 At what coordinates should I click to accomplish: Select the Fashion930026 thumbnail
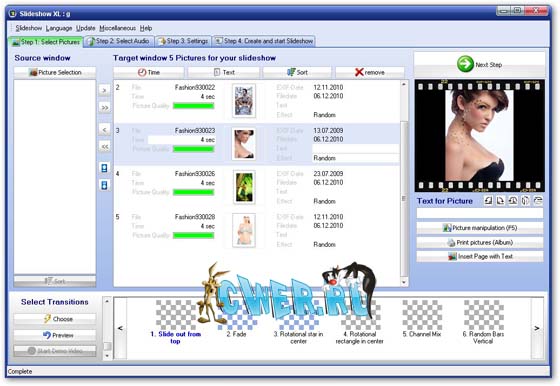tap(244, 187)
